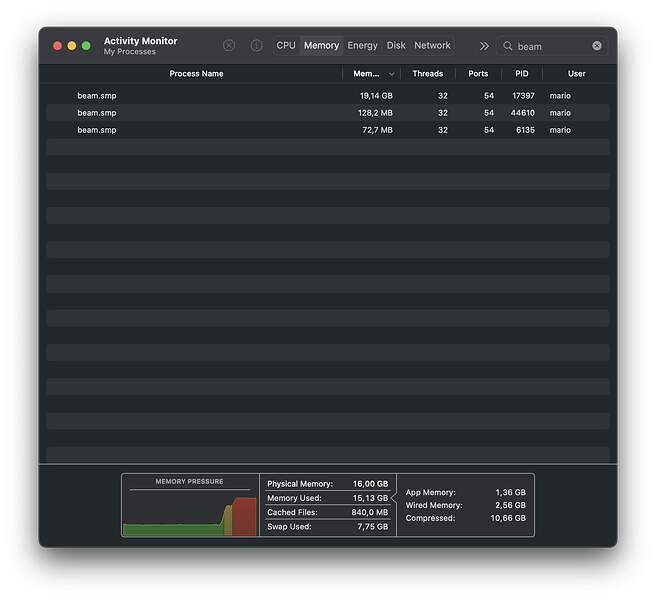
Task: Sort by the Process Name column
Action: pos(196,74)
